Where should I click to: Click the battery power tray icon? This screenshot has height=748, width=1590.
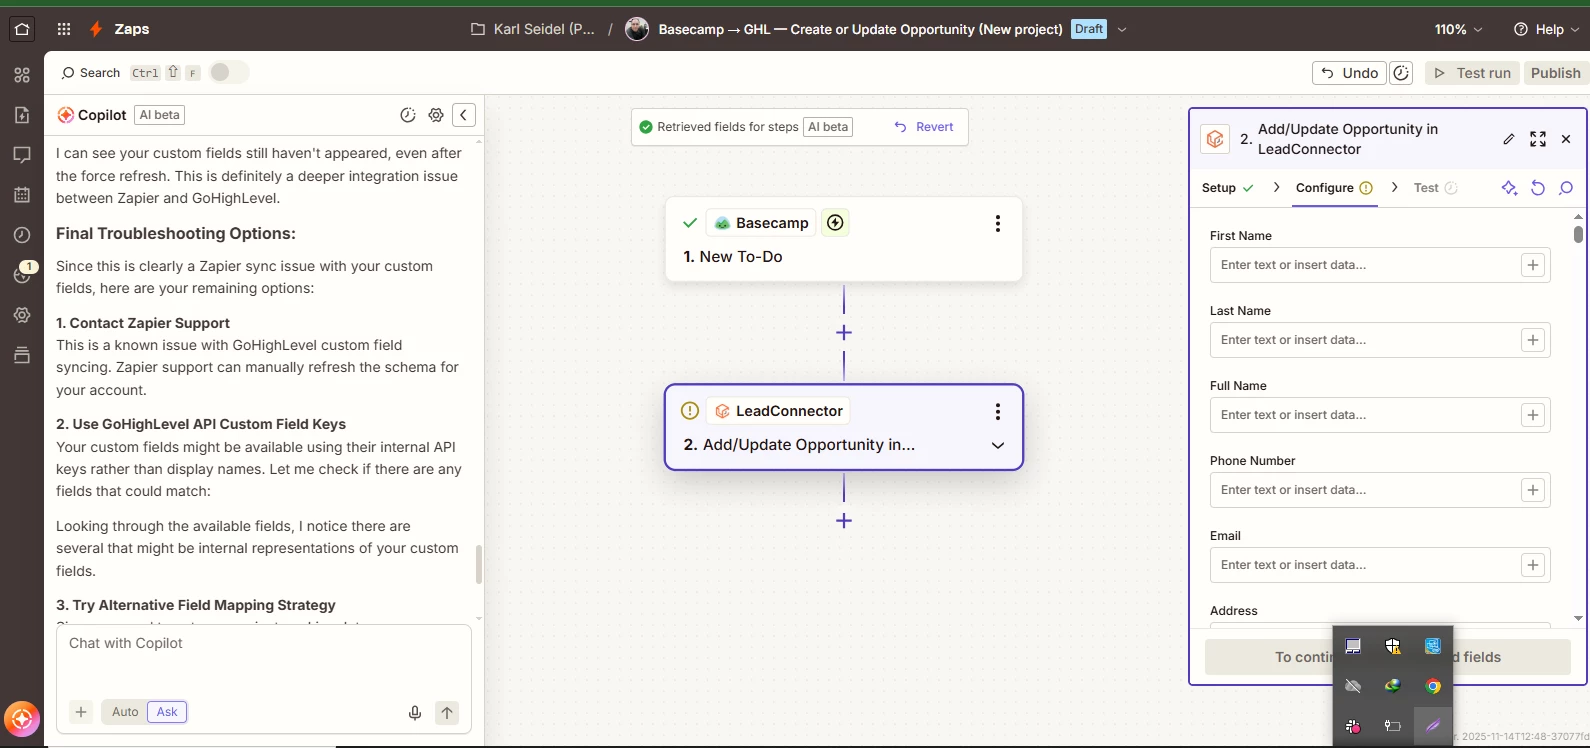pos(1393,726)
